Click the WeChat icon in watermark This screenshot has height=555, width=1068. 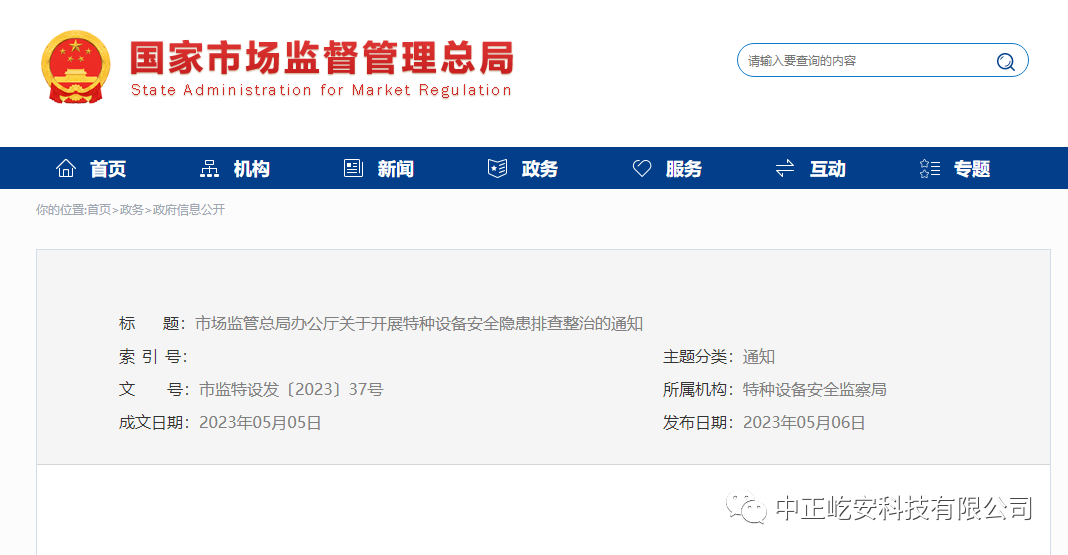click(x=746, y=508)
